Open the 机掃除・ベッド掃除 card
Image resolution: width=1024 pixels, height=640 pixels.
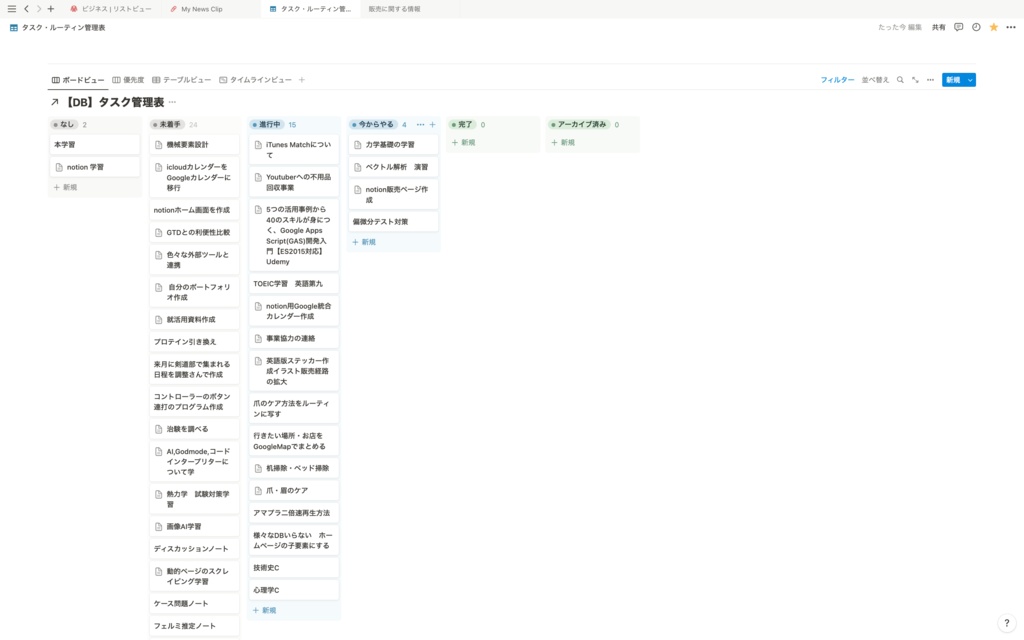pyautogui.click(x=294, y=468)
